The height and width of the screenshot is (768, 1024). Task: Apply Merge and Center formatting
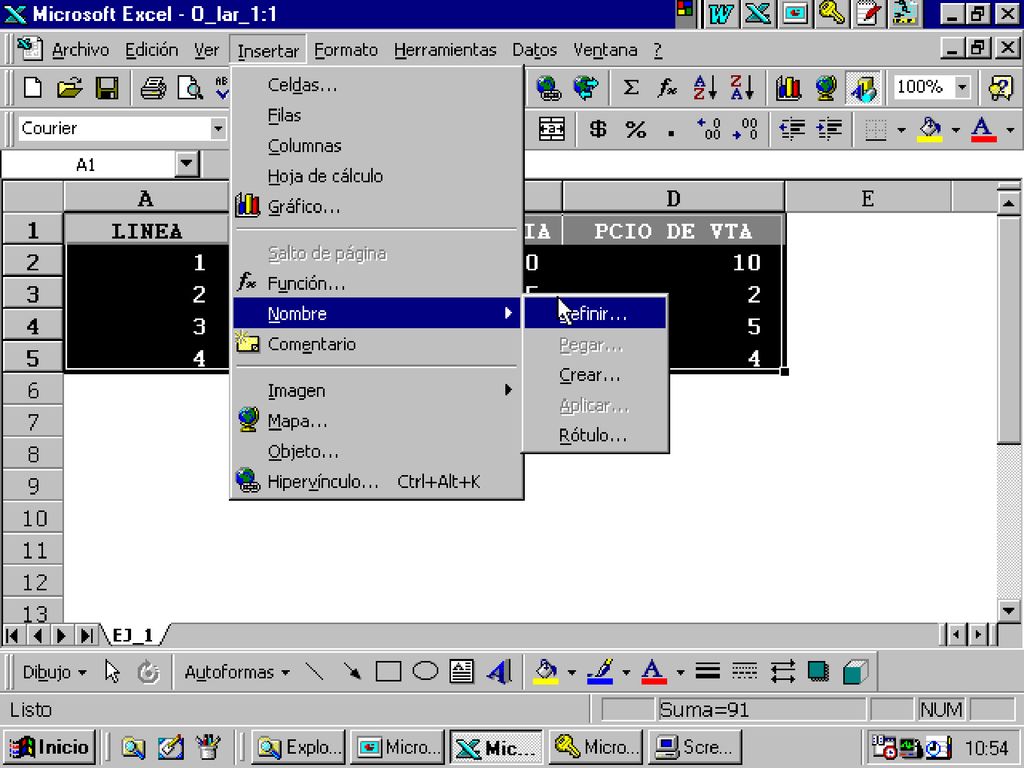pos(551,129)
